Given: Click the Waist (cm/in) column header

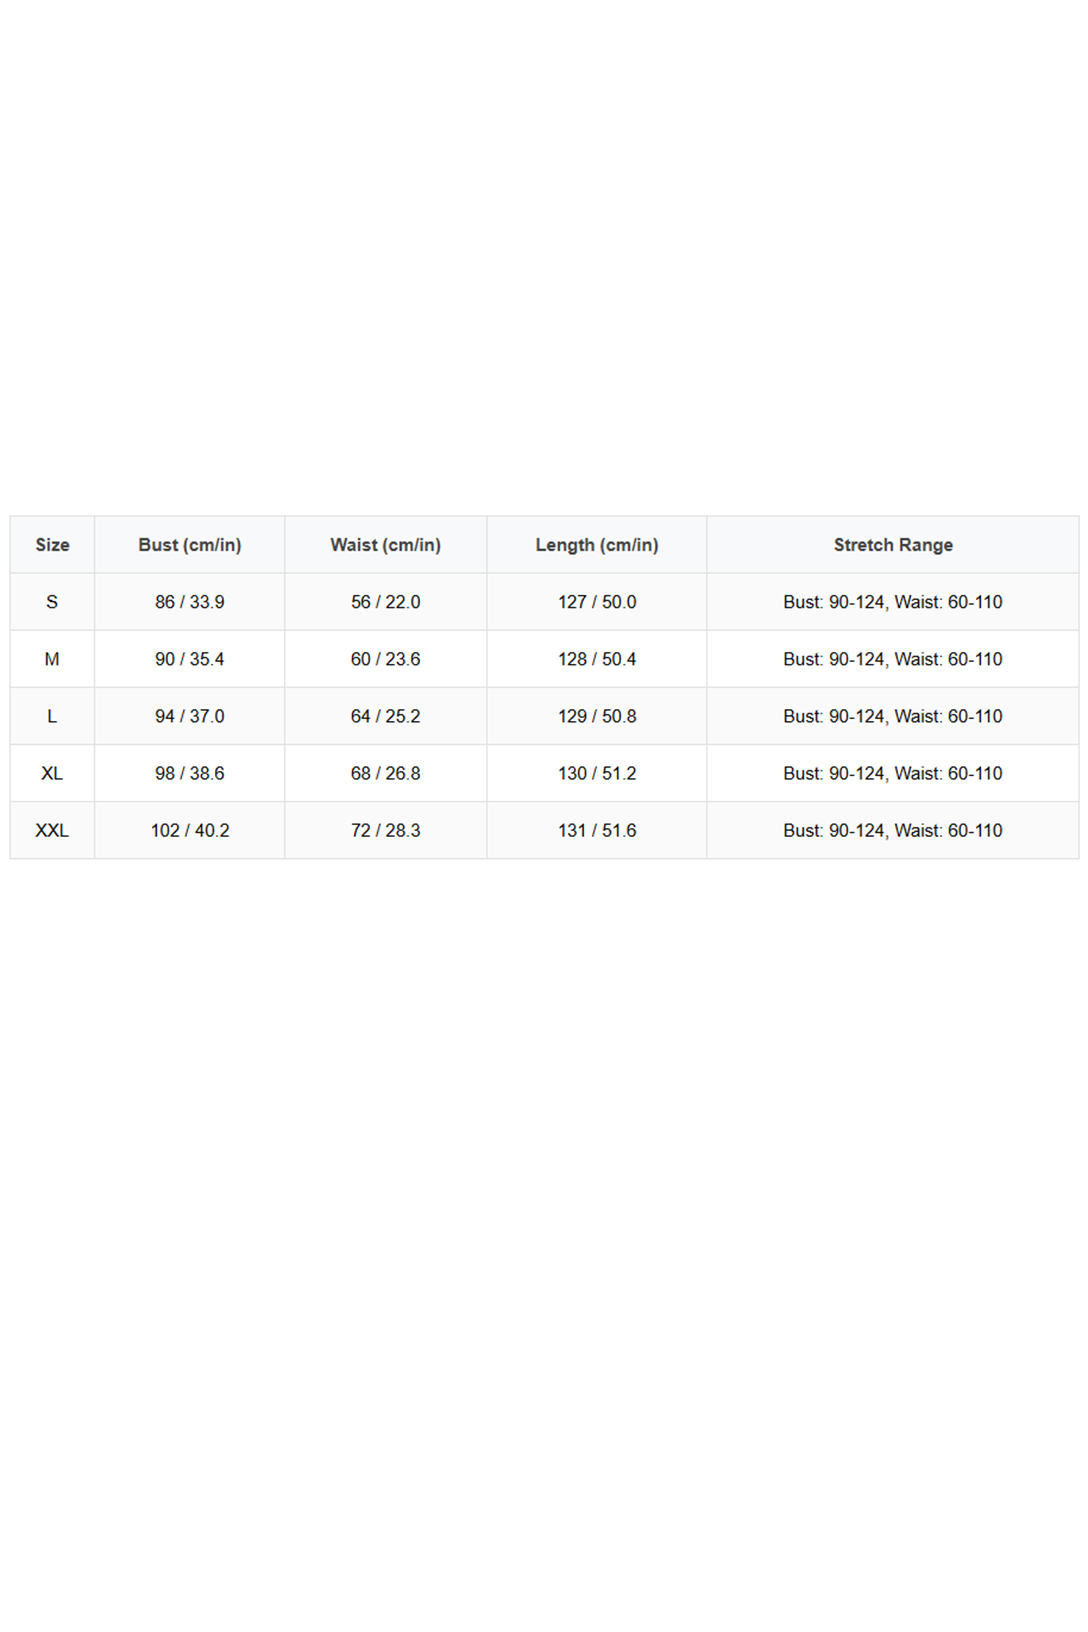Looking at the screenshot, I should (x=386, y=545).
